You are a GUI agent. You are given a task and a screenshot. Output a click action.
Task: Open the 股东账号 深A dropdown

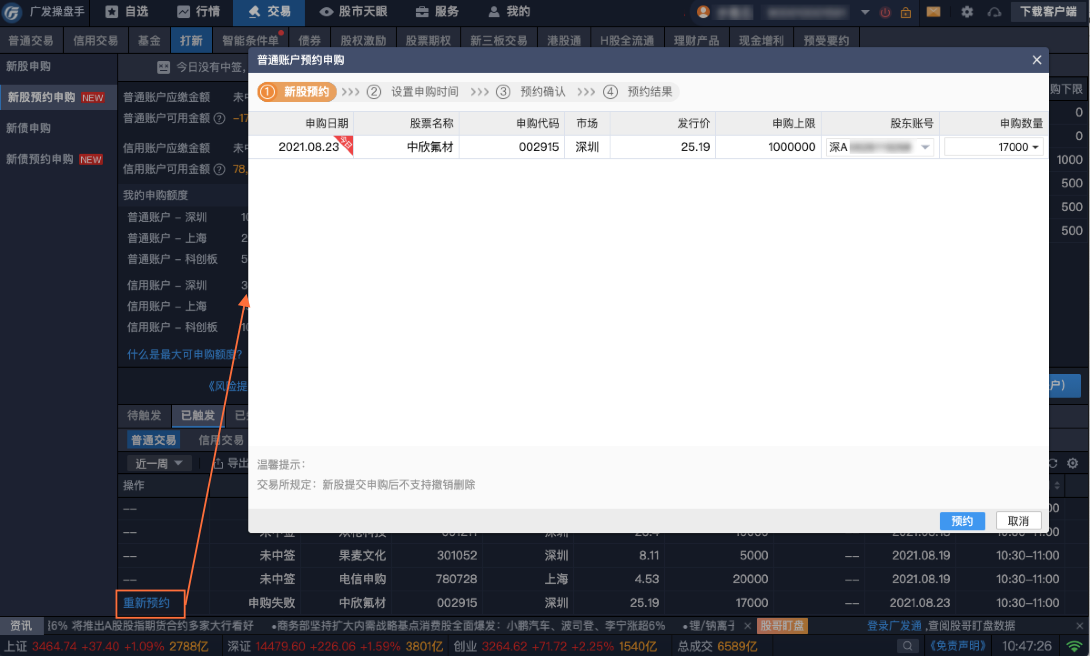tap(879, 147)
